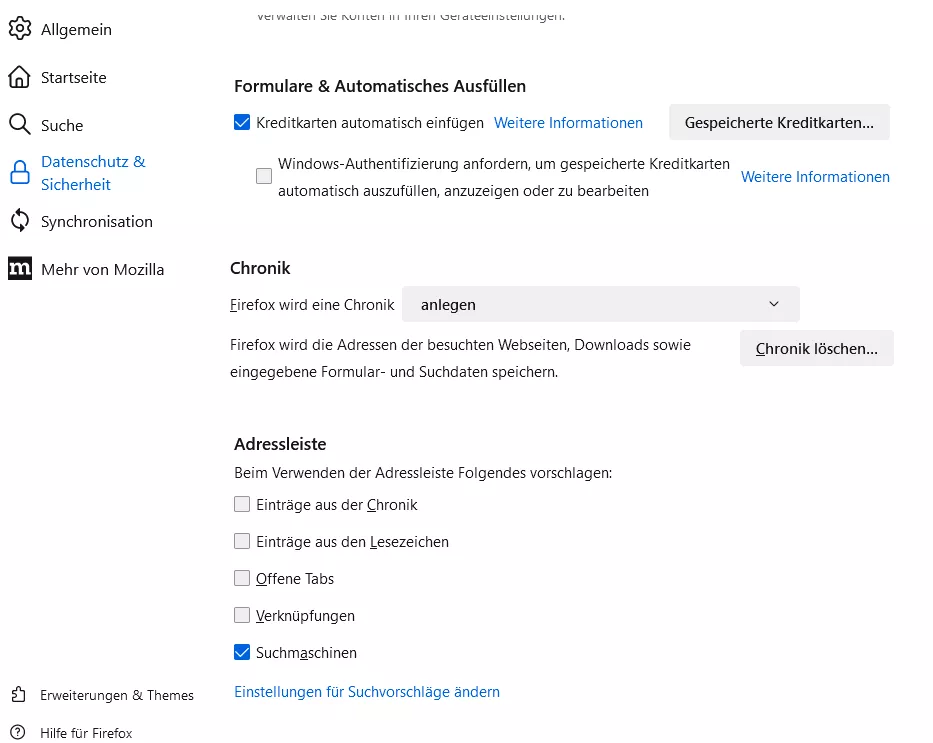Screen dimensions: 933x743
Task: Click the Erweiterungen & Themes puzzle icon
Action: pyautogui.click(x=19, y=695)
